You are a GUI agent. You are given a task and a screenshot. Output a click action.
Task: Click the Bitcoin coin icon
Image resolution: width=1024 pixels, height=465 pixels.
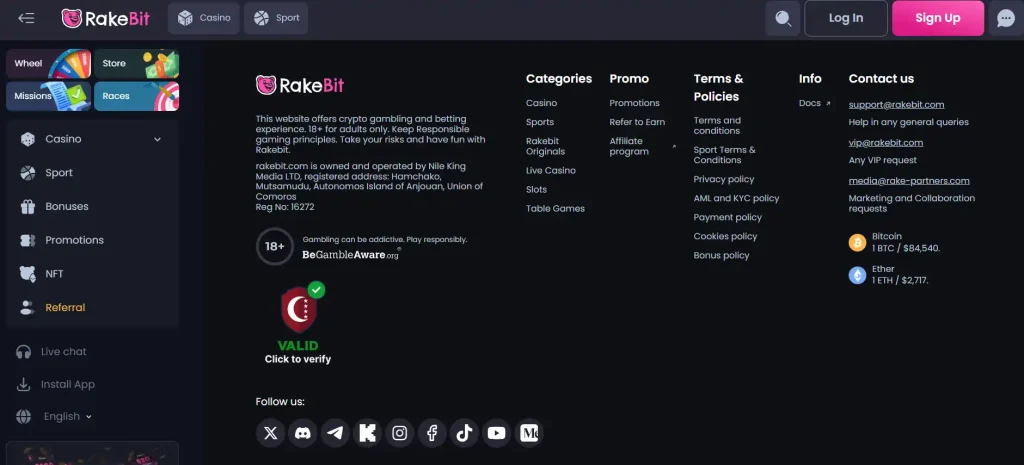coord(857,242)
